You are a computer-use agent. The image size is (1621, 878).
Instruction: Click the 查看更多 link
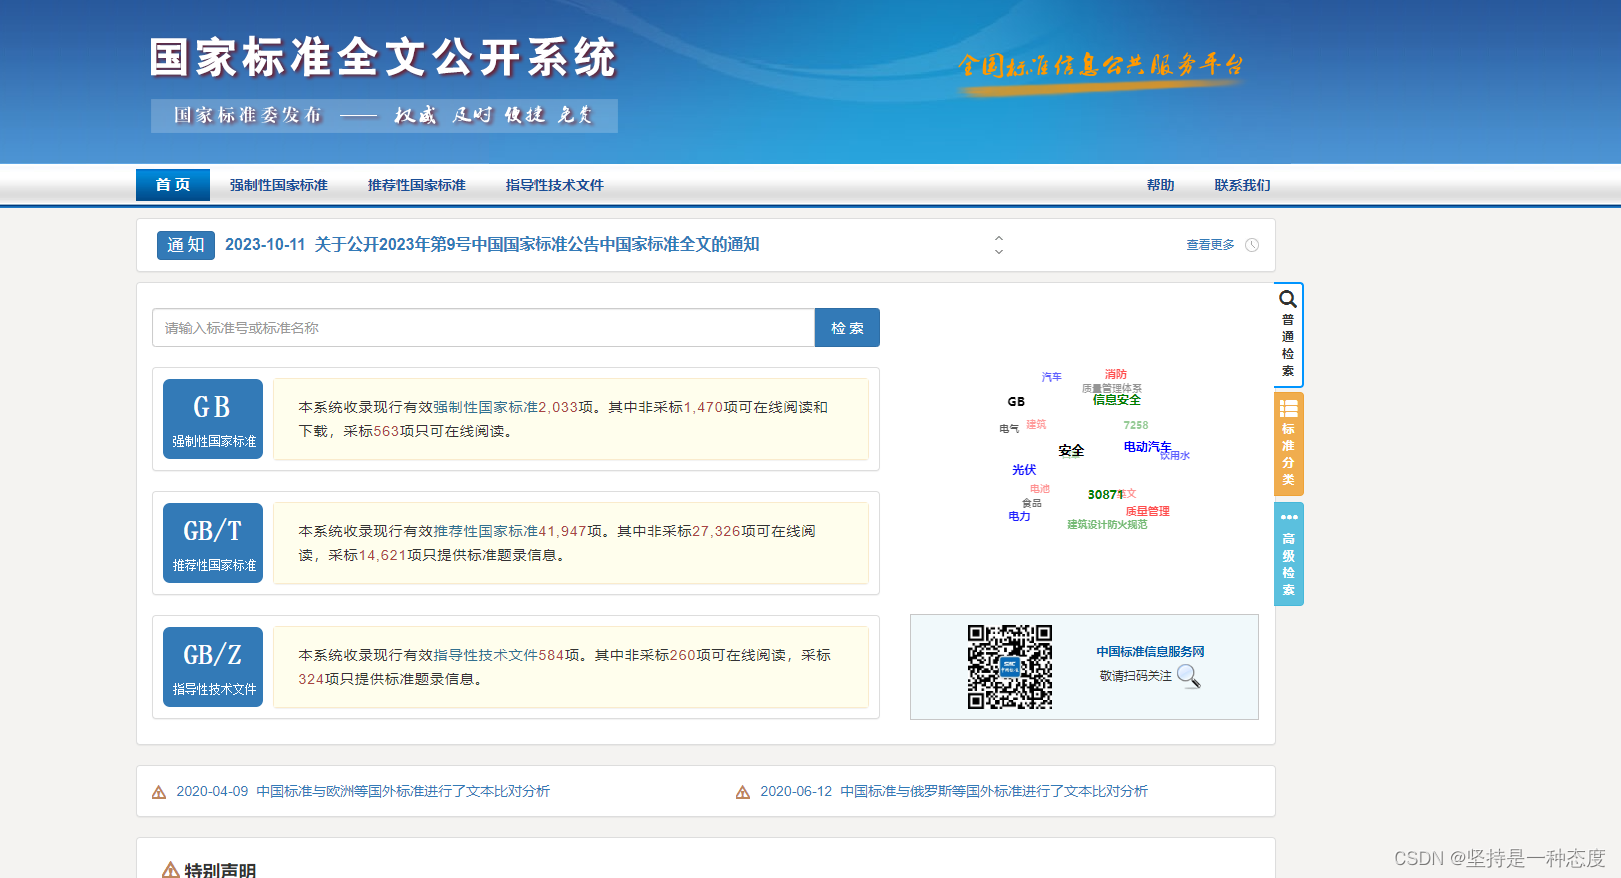[1210, 245]
